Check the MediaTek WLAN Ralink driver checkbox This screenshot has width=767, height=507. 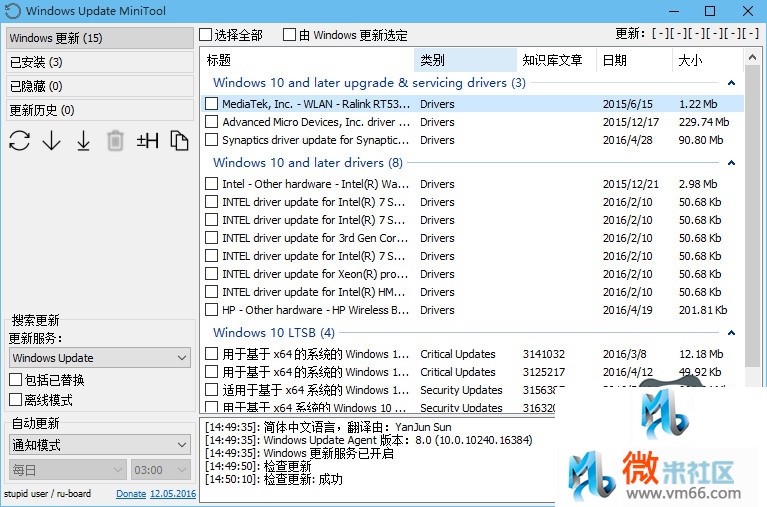tap(211, 104)
